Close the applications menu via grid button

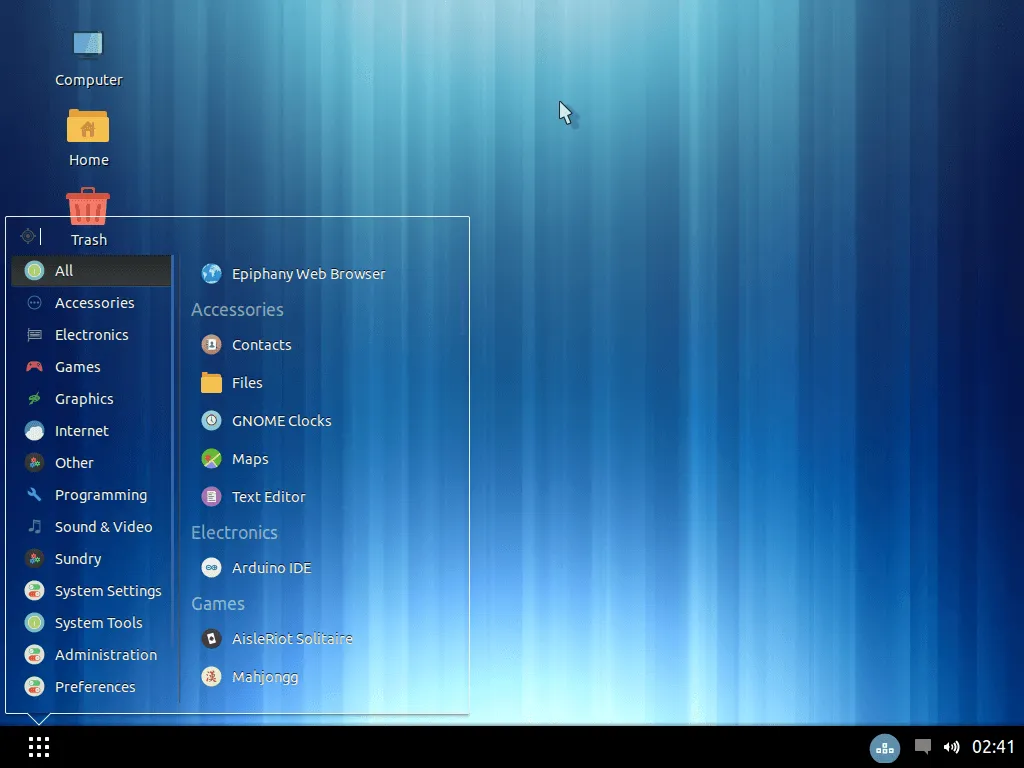click(39, 747)
